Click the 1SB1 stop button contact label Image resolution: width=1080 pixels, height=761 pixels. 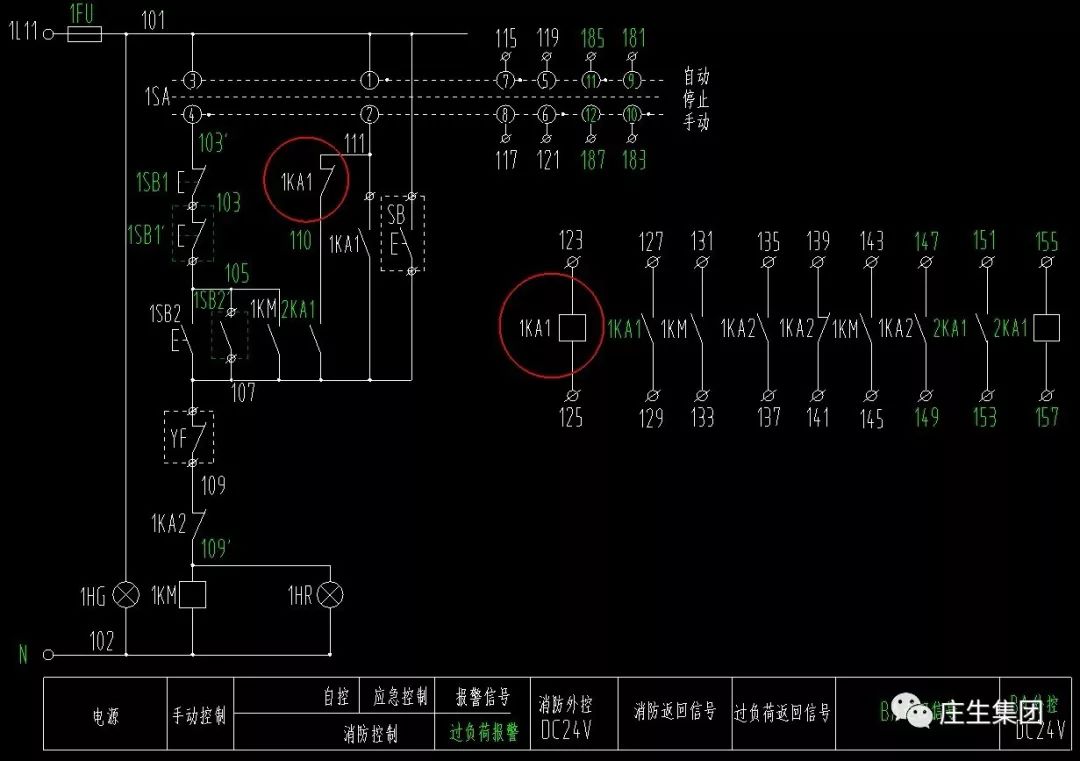click(x=152, y=183)
